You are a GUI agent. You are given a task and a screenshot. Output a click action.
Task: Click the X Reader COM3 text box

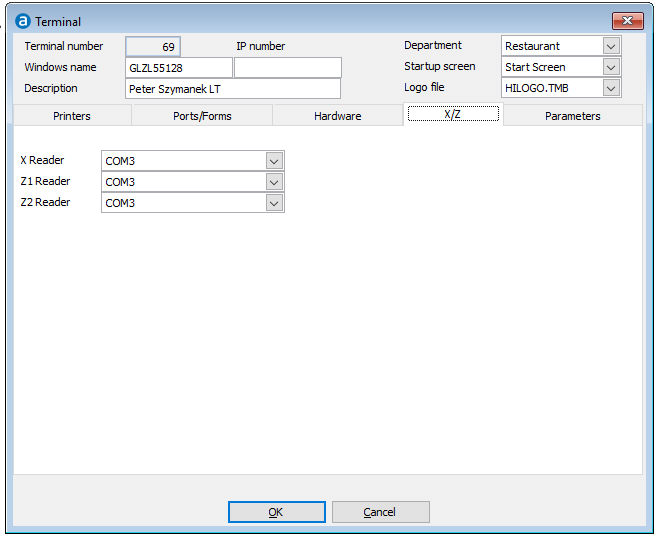(x=183, y=161)
